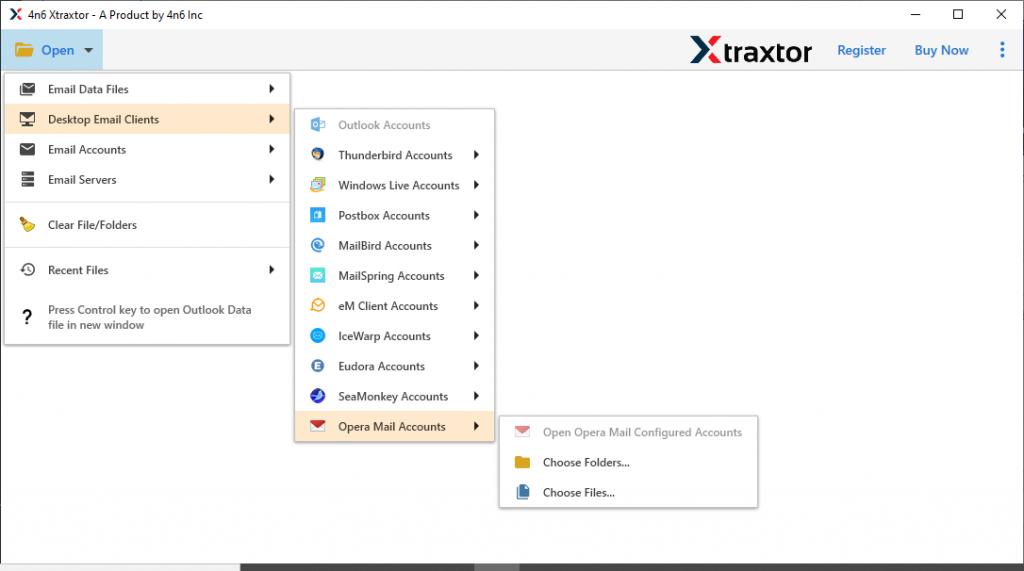Click the Email Accounts envelope icon
The height and width of the screenshot is (571, 1024).
point(27,149)
